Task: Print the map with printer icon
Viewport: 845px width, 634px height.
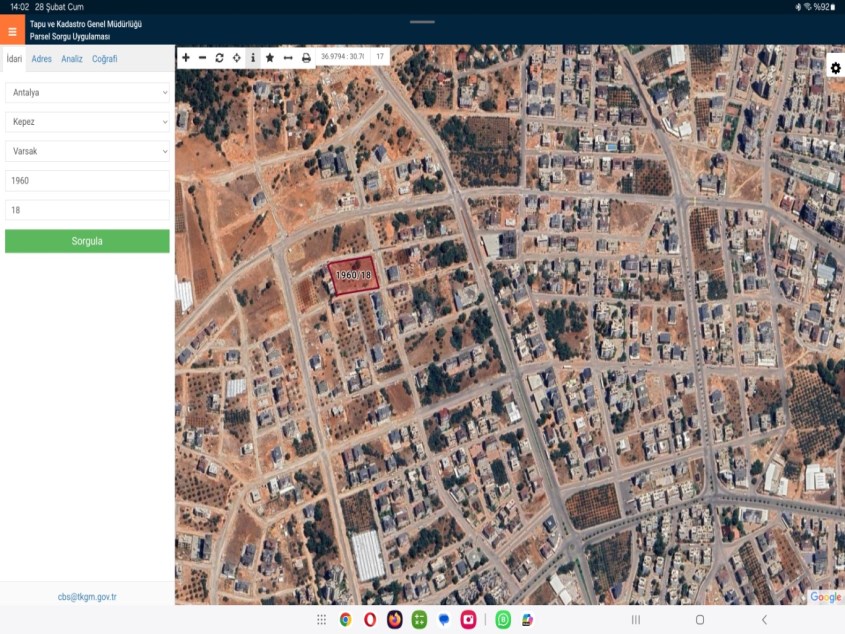Action: [306, 58]
